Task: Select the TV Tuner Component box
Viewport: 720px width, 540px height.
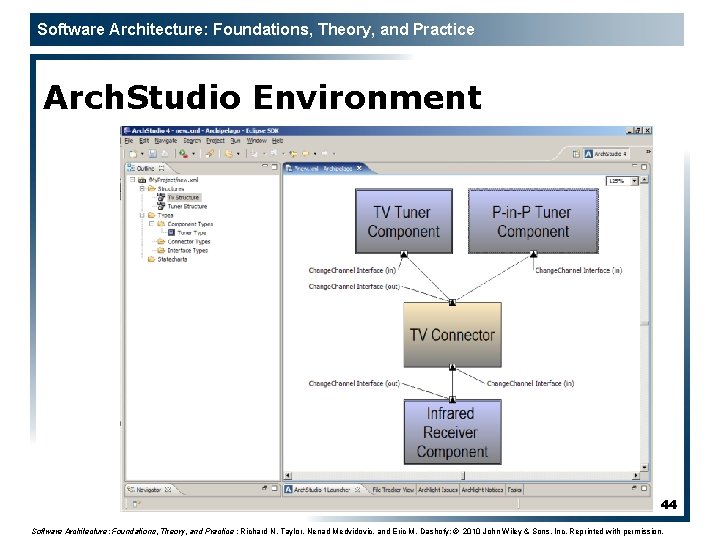Action: point(404,221)
